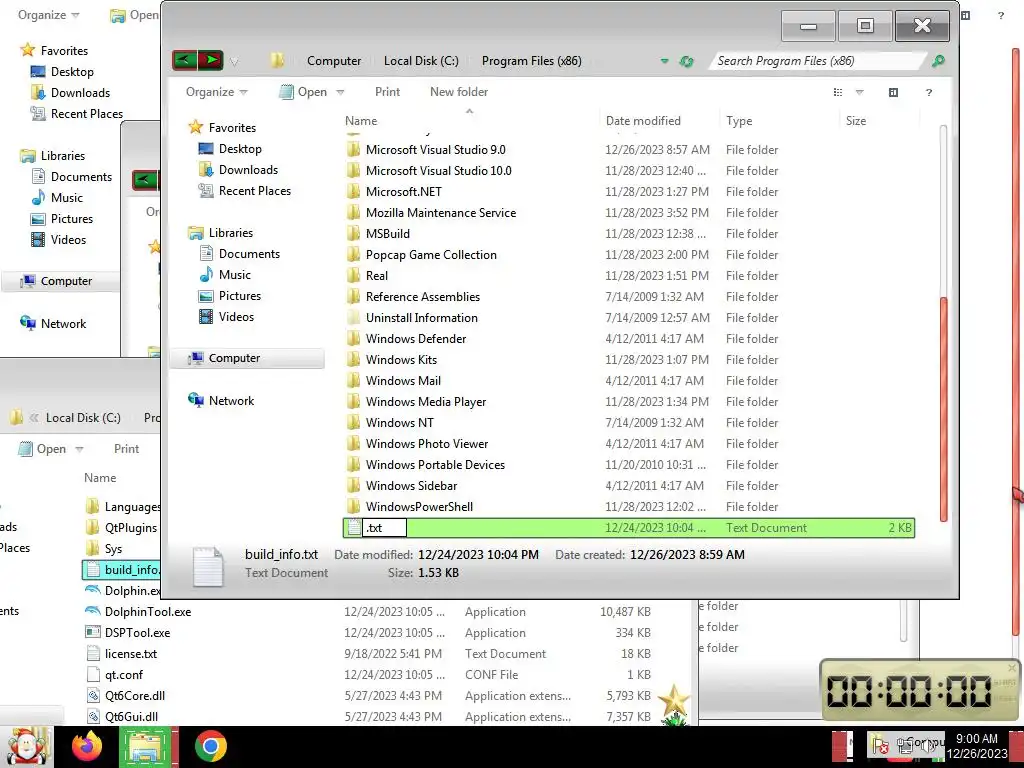Click the New folder button
The height and width of the screenshot is (768, 1024).
(x=458, y=92)
